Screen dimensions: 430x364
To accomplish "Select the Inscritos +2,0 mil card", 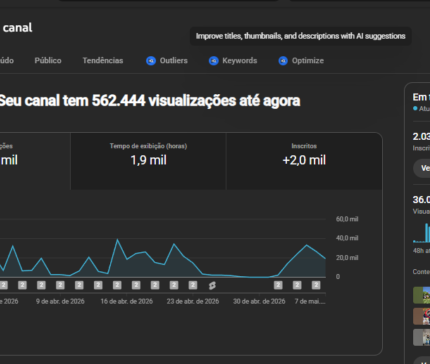I will click(304, 161).
